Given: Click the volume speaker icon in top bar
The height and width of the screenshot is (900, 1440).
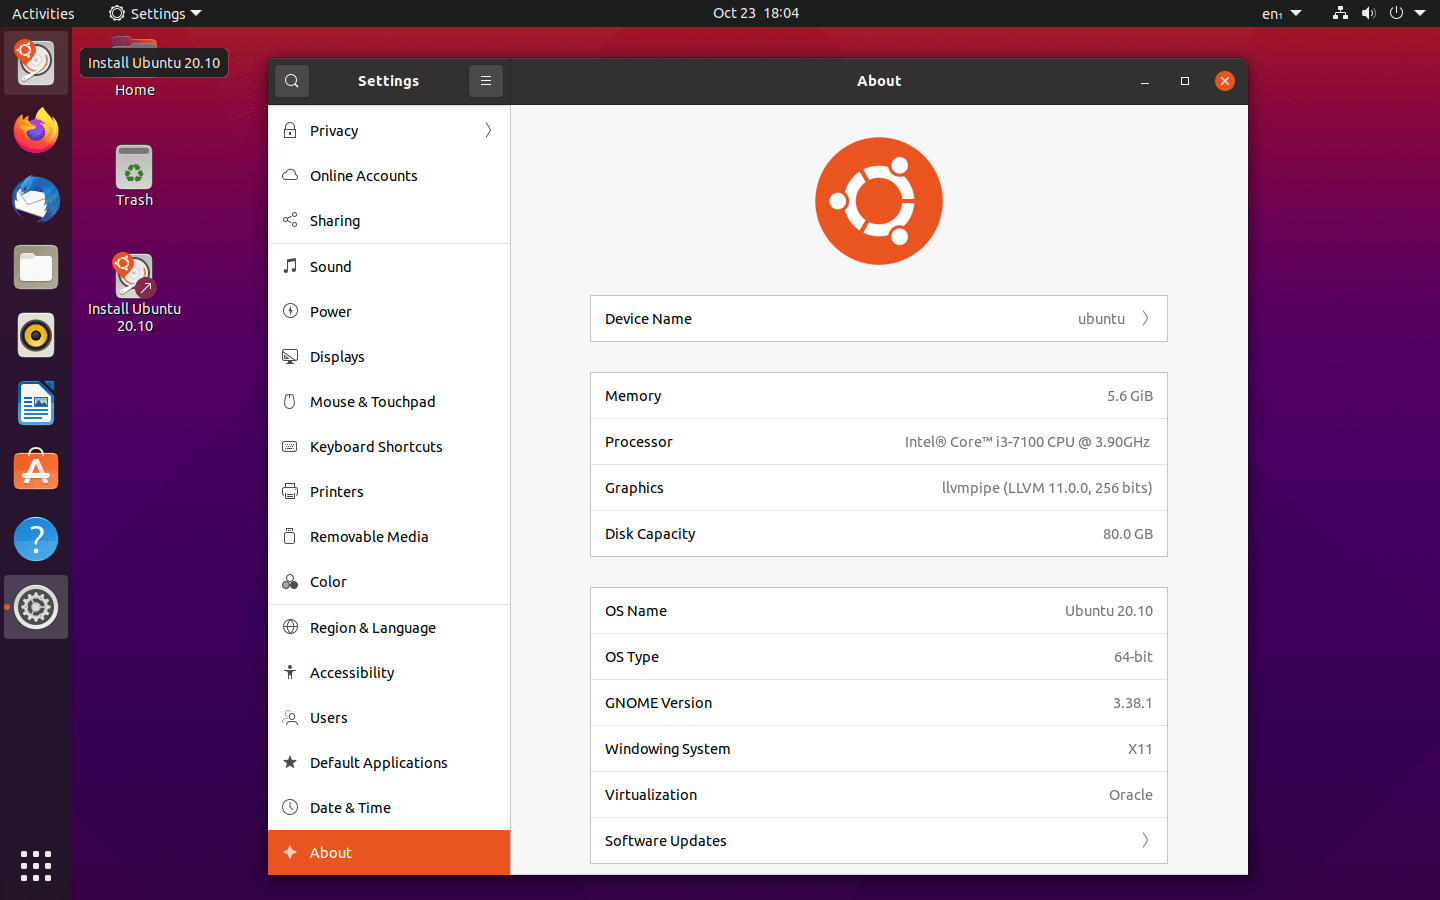Looking at the screenshot, I should pos(1368,13).
